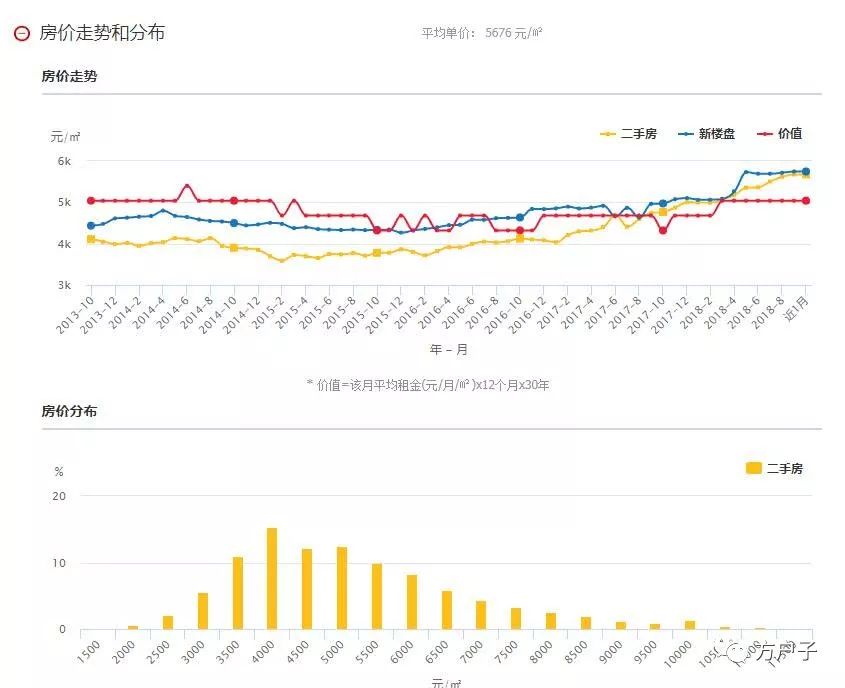Click the 7000 元/㎡ distribution bar
Screen dimensions: 845x688
pyautogui.click(x=481, y=615)
